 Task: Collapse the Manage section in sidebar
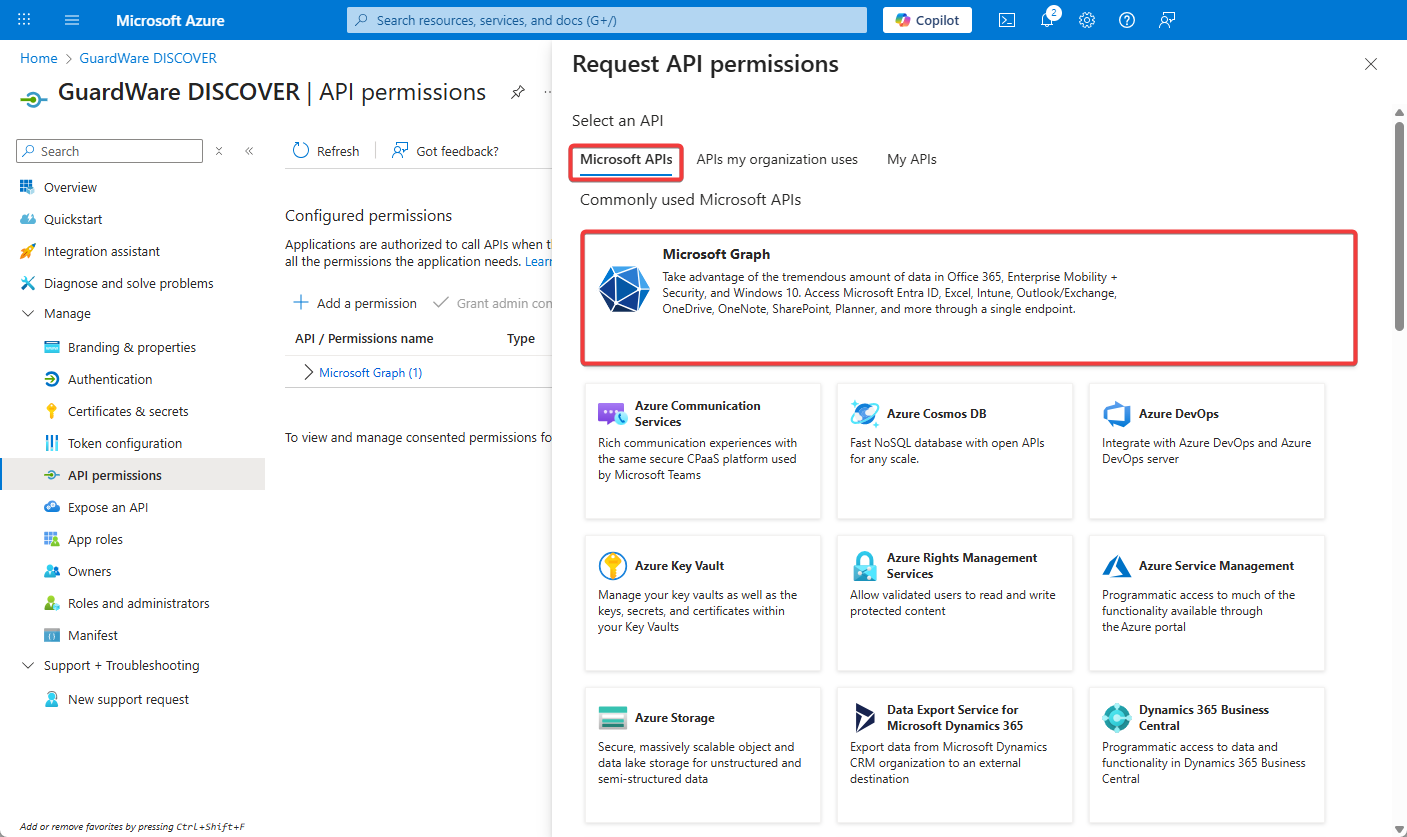[27, 314]
